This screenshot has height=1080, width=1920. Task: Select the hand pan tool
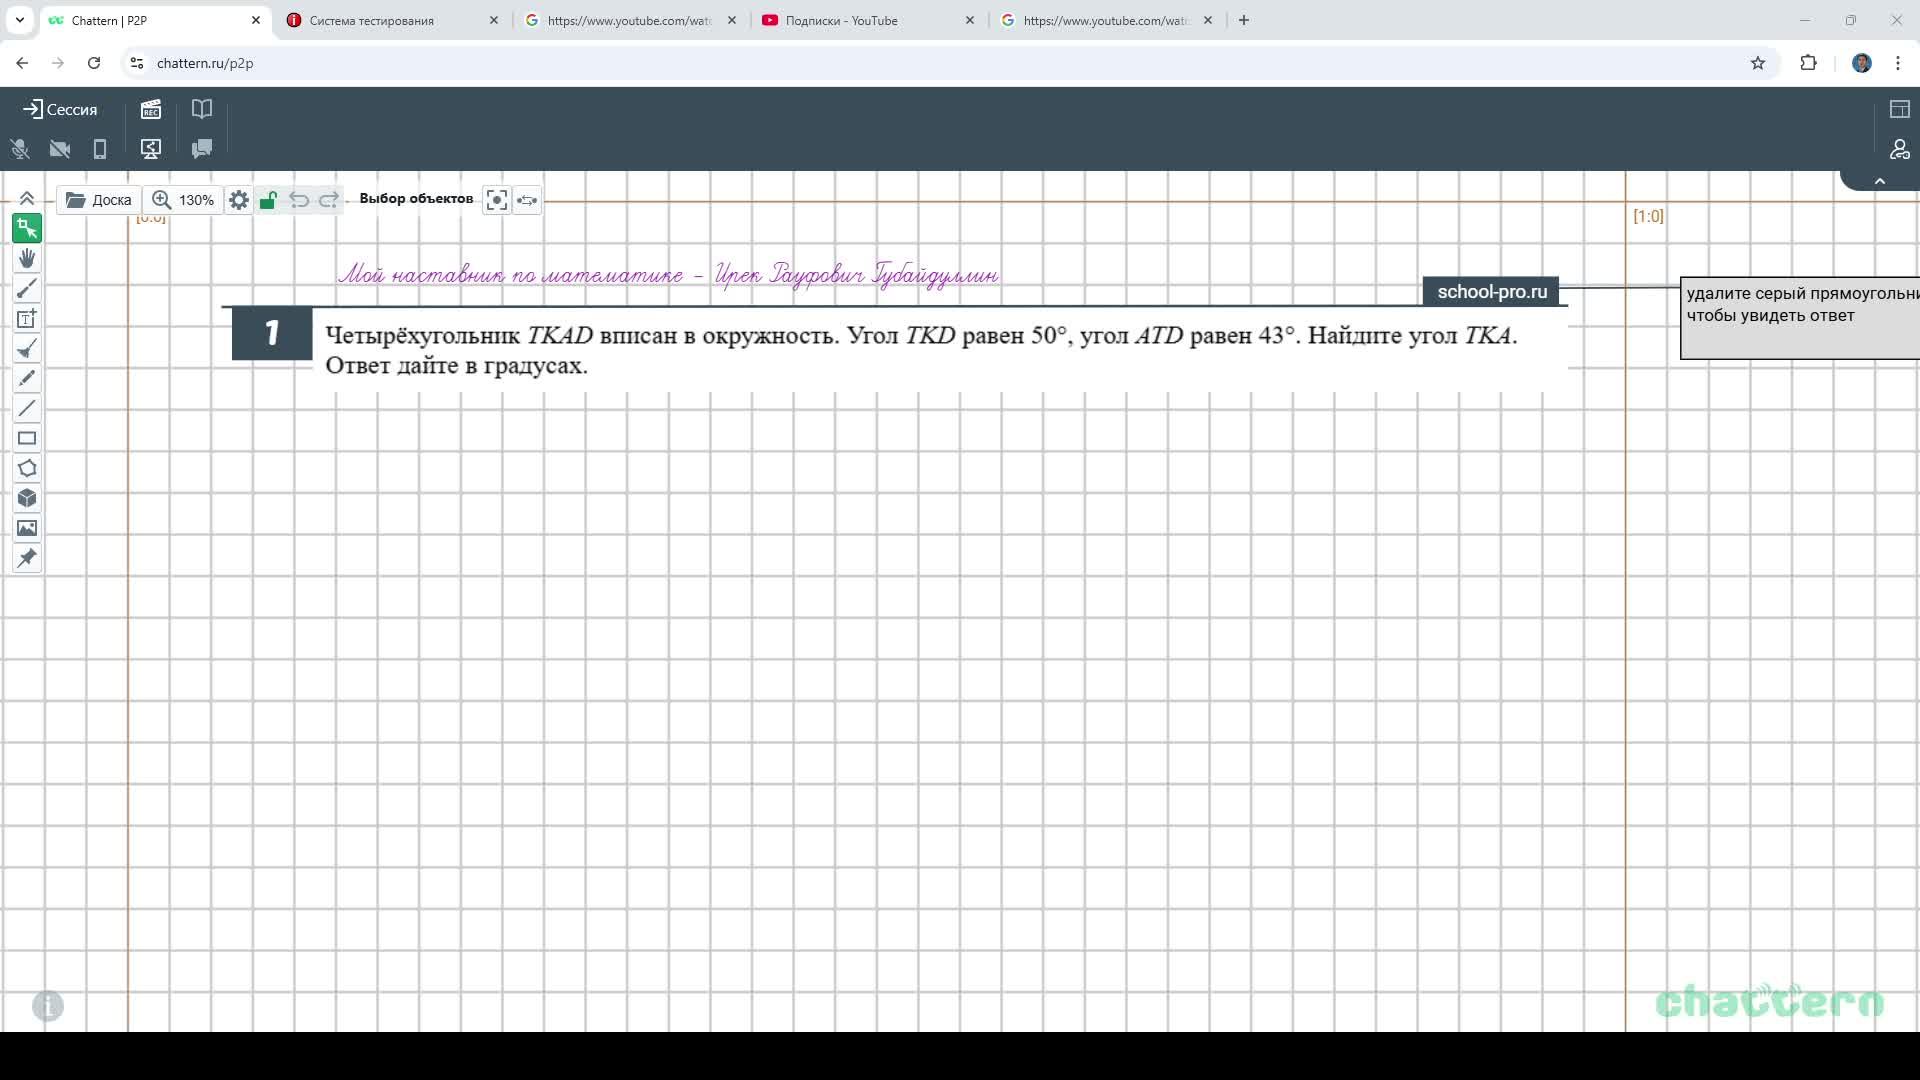(x=27, y=259)
